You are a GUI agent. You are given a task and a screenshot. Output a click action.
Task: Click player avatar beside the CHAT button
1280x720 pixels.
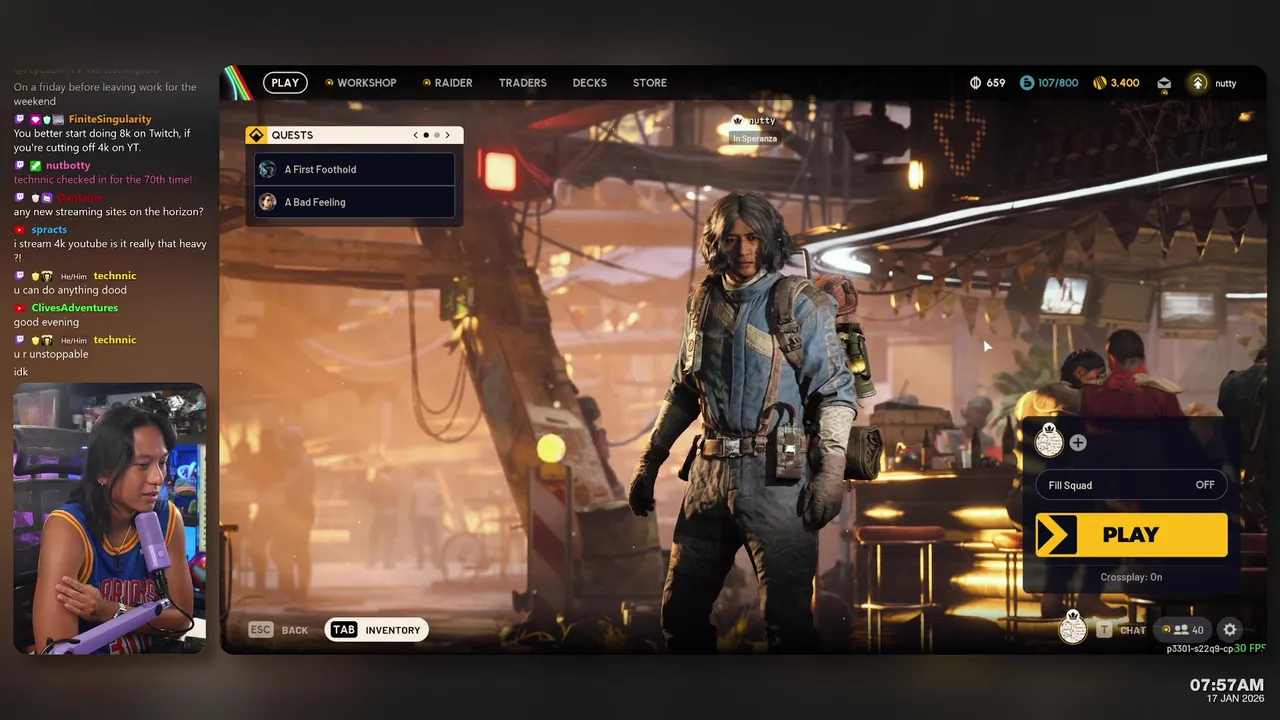point(1073,628)
